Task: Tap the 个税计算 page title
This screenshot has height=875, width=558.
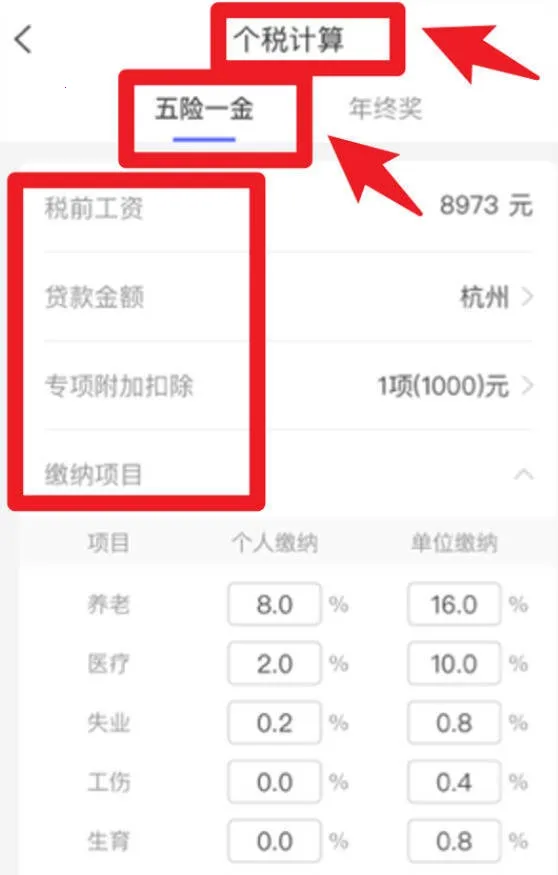Action: coord(288,40)
